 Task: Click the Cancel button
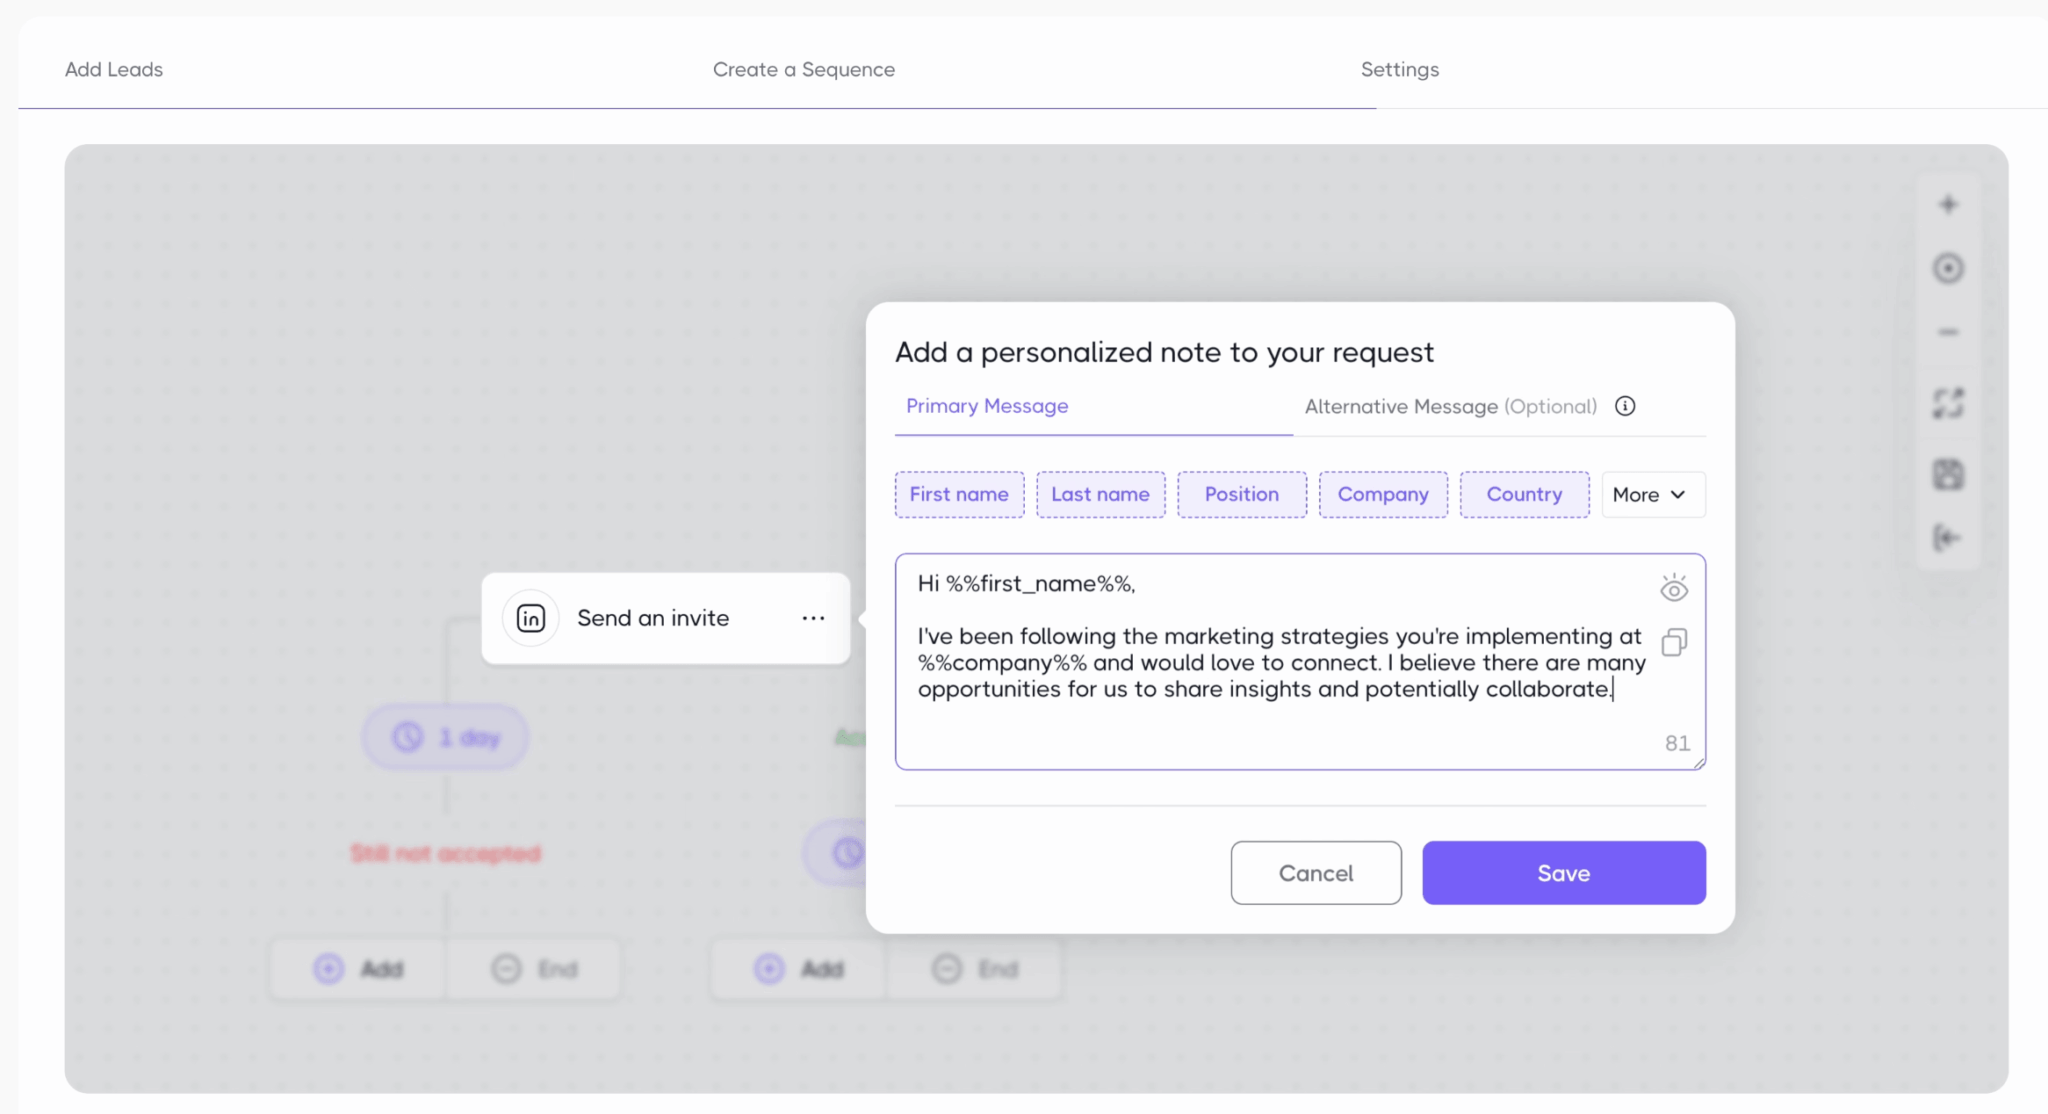1316,873
